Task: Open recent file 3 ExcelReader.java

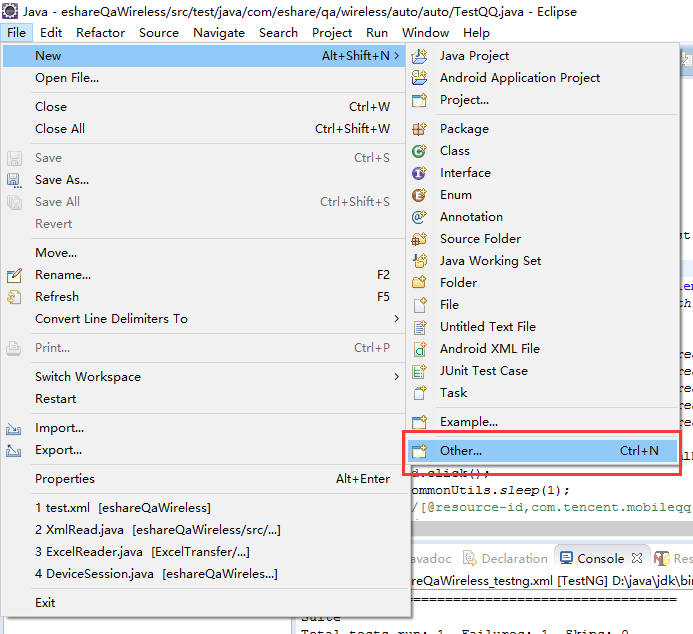Action: (x=204, y=552)
